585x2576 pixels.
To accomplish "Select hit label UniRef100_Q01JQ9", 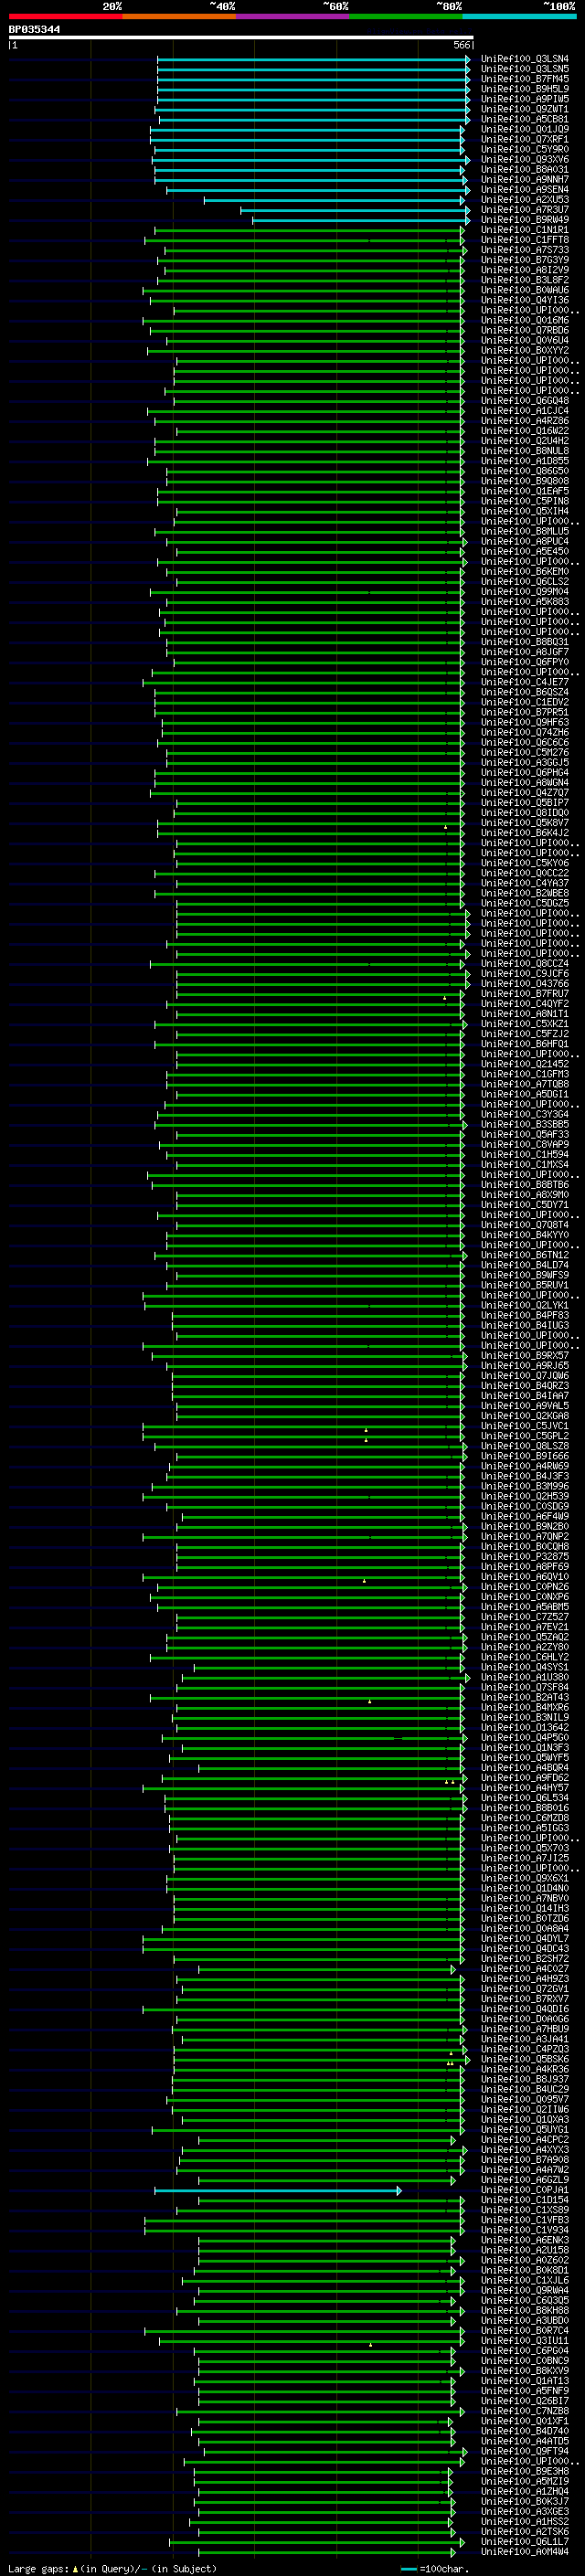I will click(x=525, y=129).
